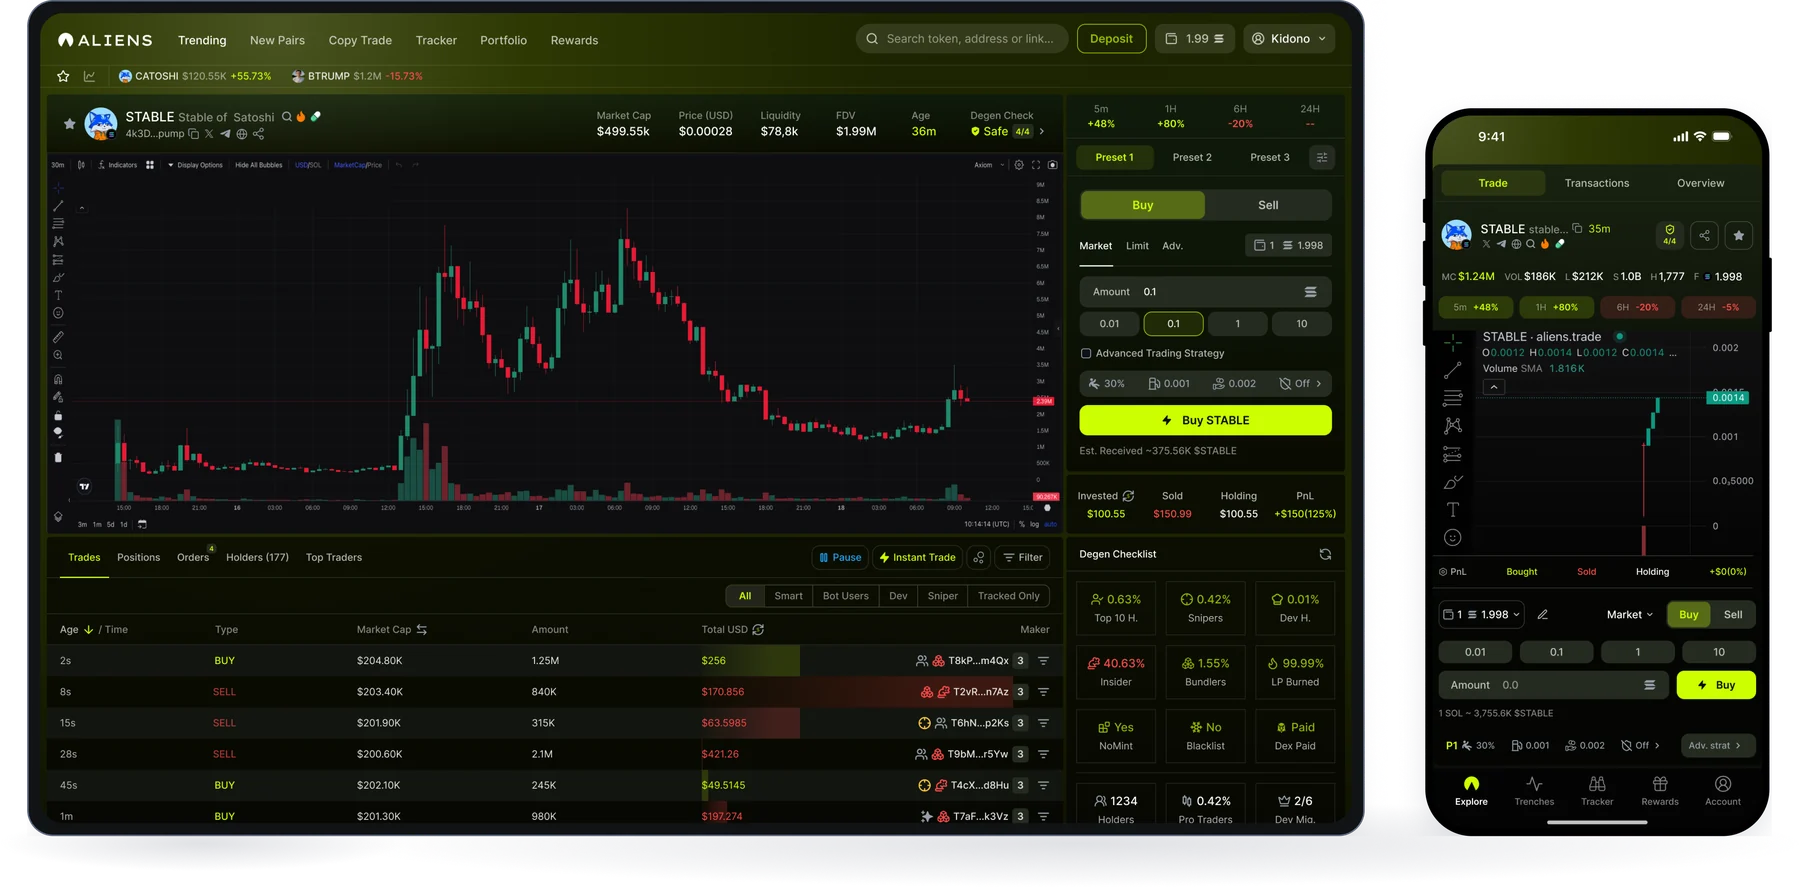This screenshot has width=1800, height=887.
Task: Favorite STABLE with the star in desktop header
Action: pos(69,124)
